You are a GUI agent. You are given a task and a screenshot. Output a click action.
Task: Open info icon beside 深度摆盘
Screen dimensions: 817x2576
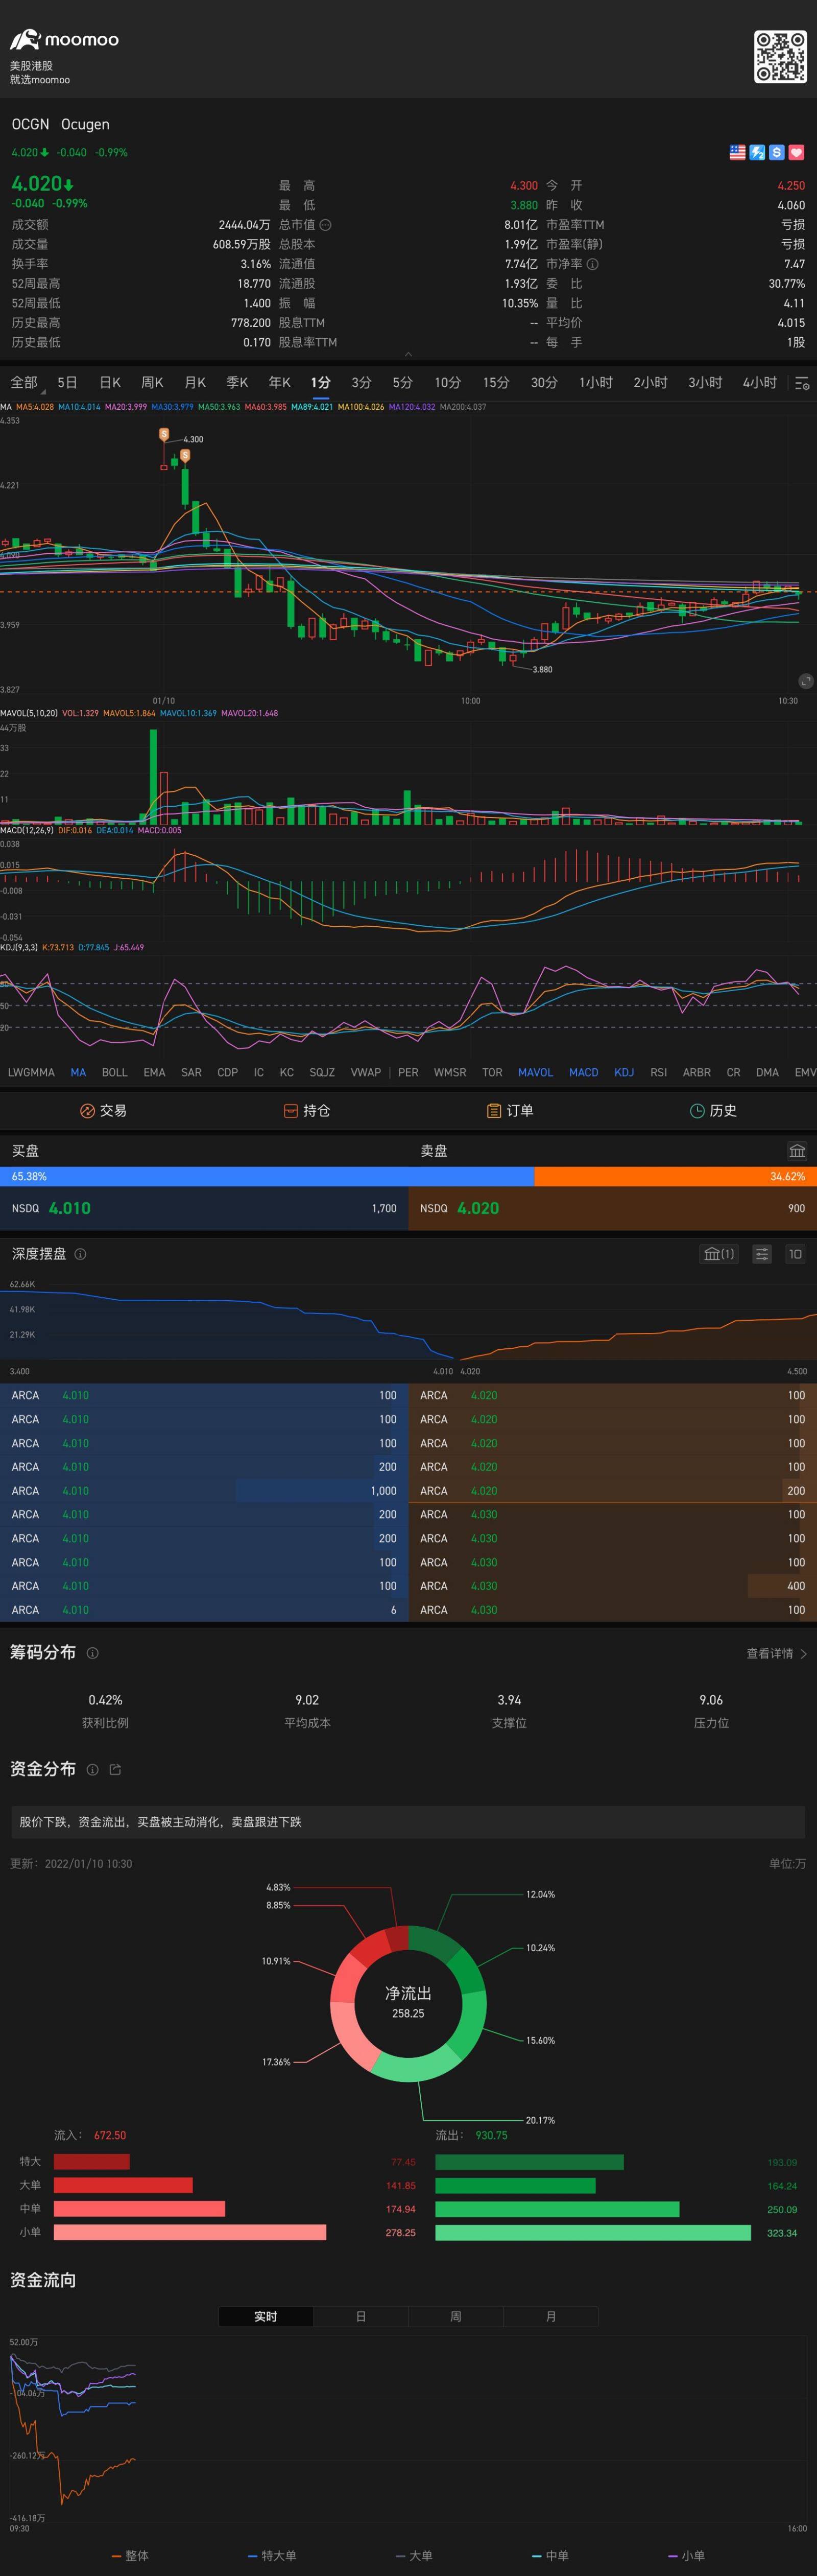point(80,1254)
